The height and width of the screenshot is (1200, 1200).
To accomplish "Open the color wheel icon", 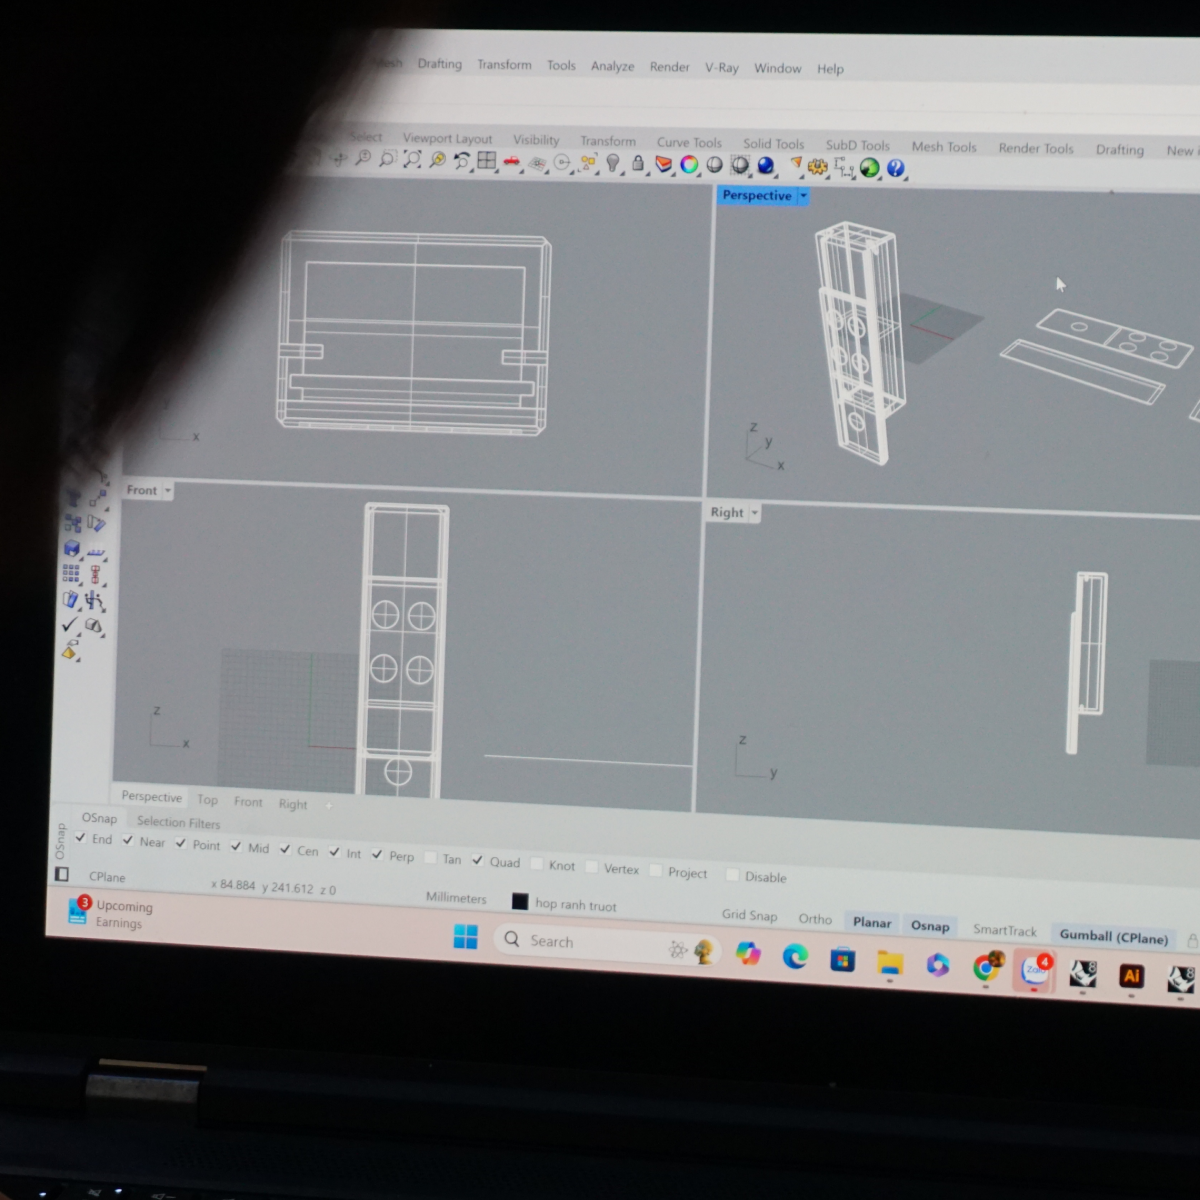I will click(x=689, y=165).
